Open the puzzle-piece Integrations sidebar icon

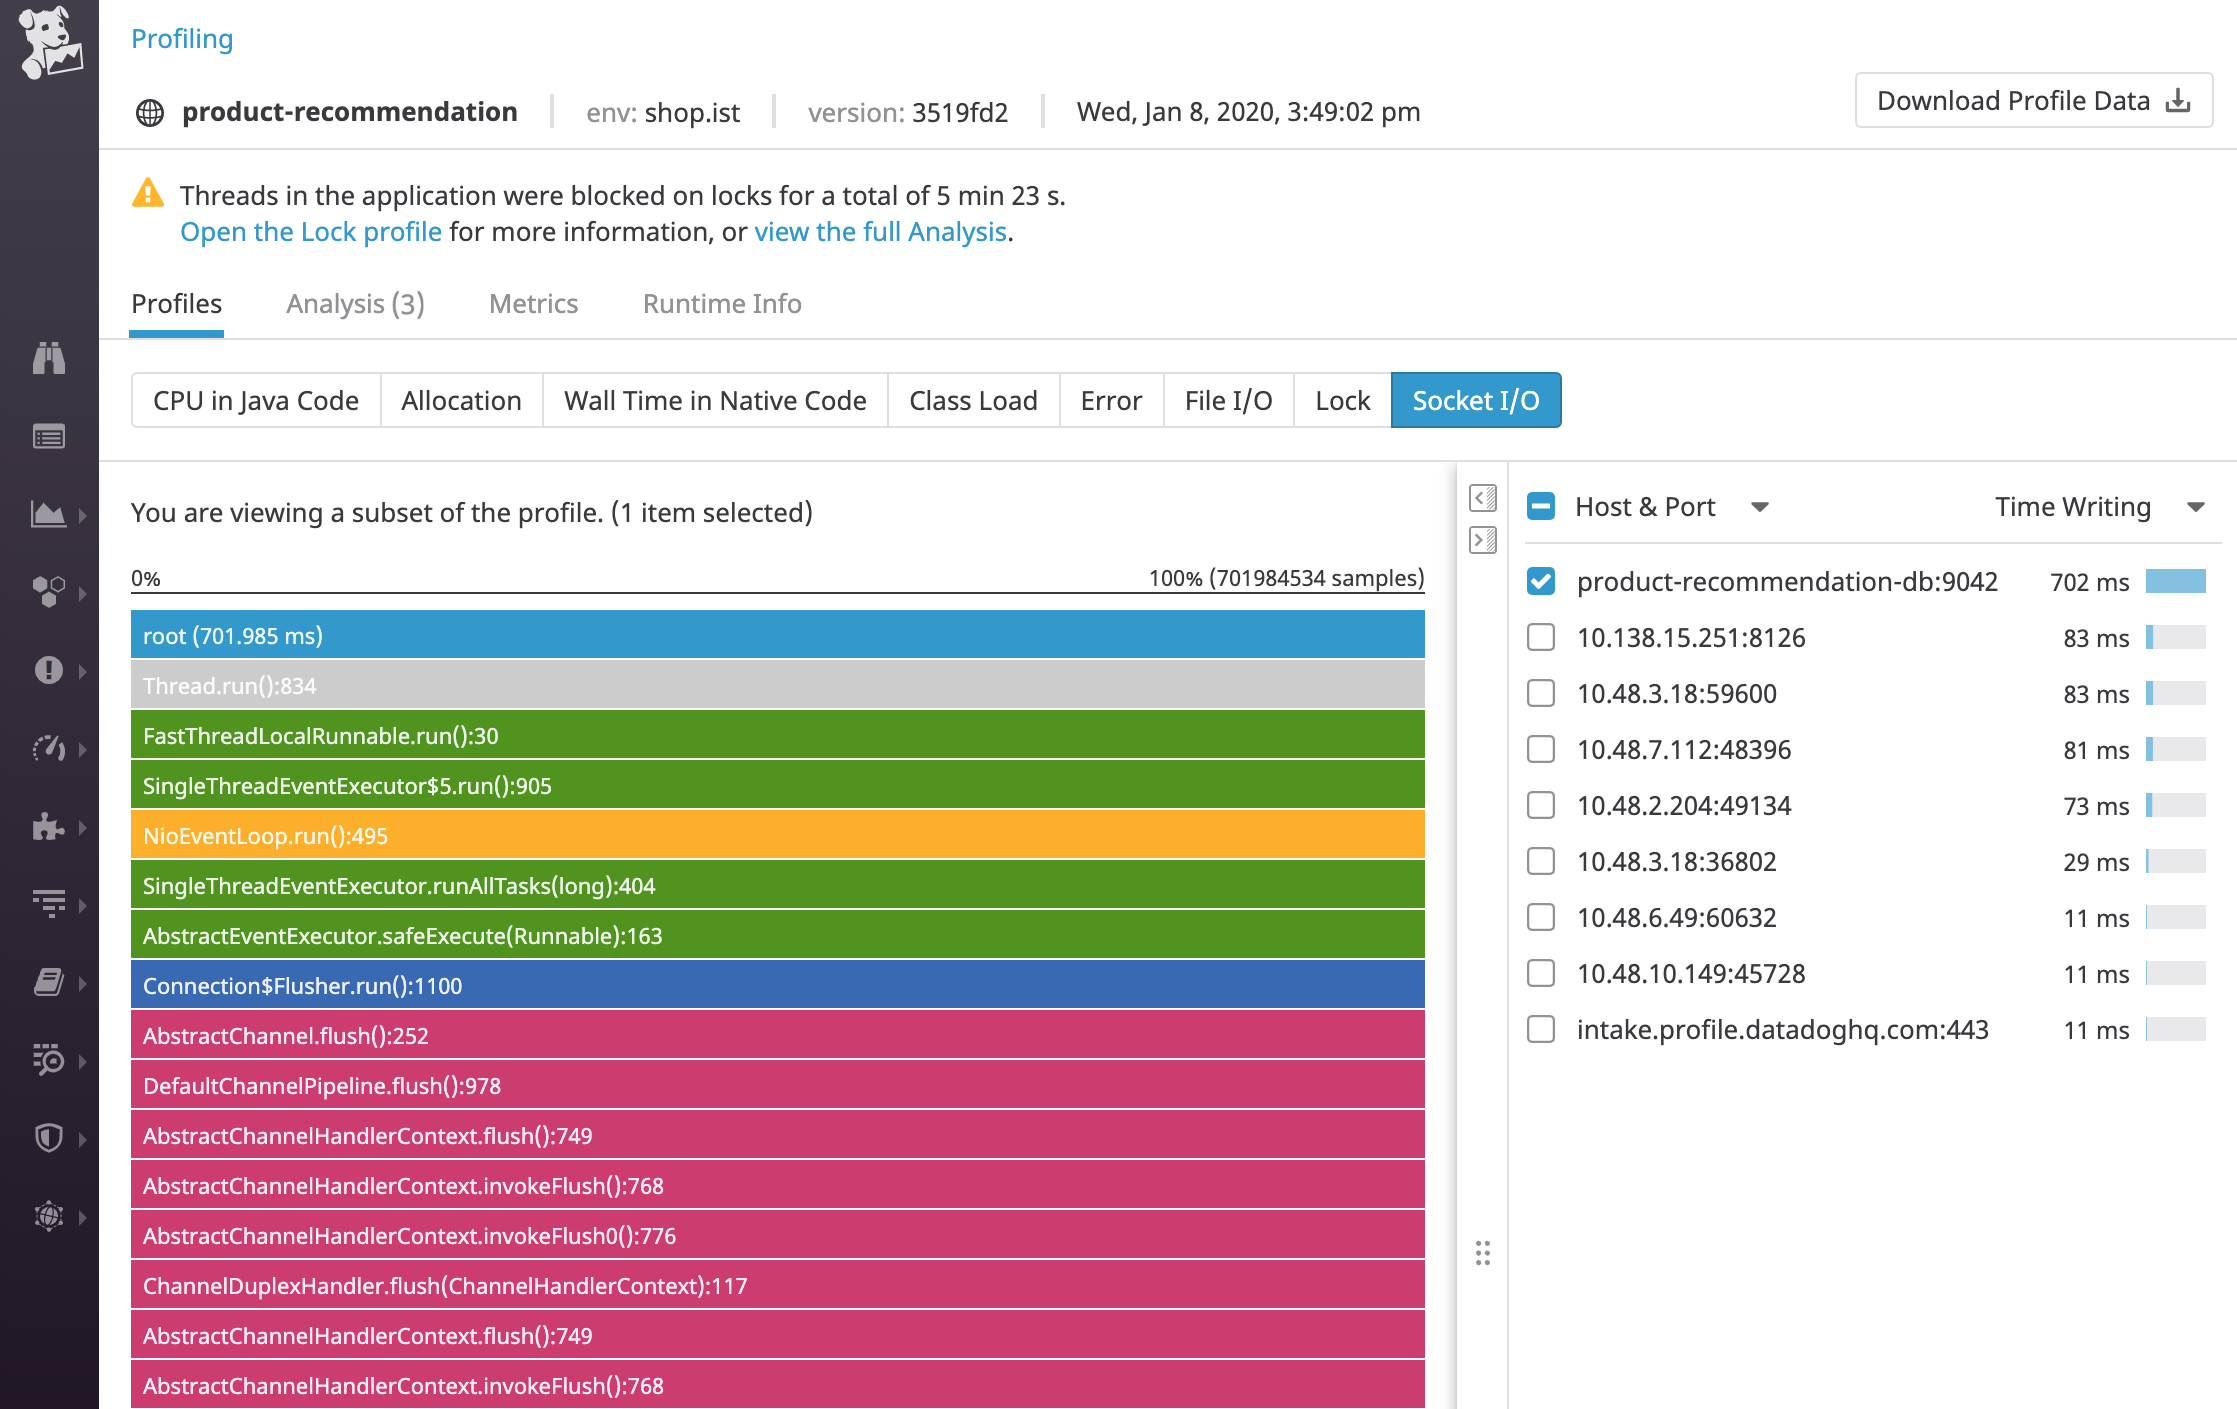48,827
